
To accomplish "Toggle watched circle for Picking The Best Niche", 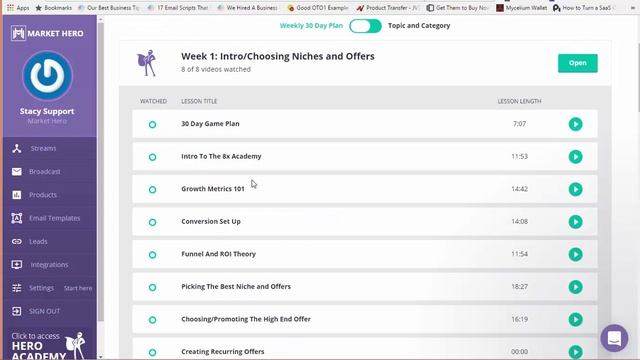I will pos(152,287).
